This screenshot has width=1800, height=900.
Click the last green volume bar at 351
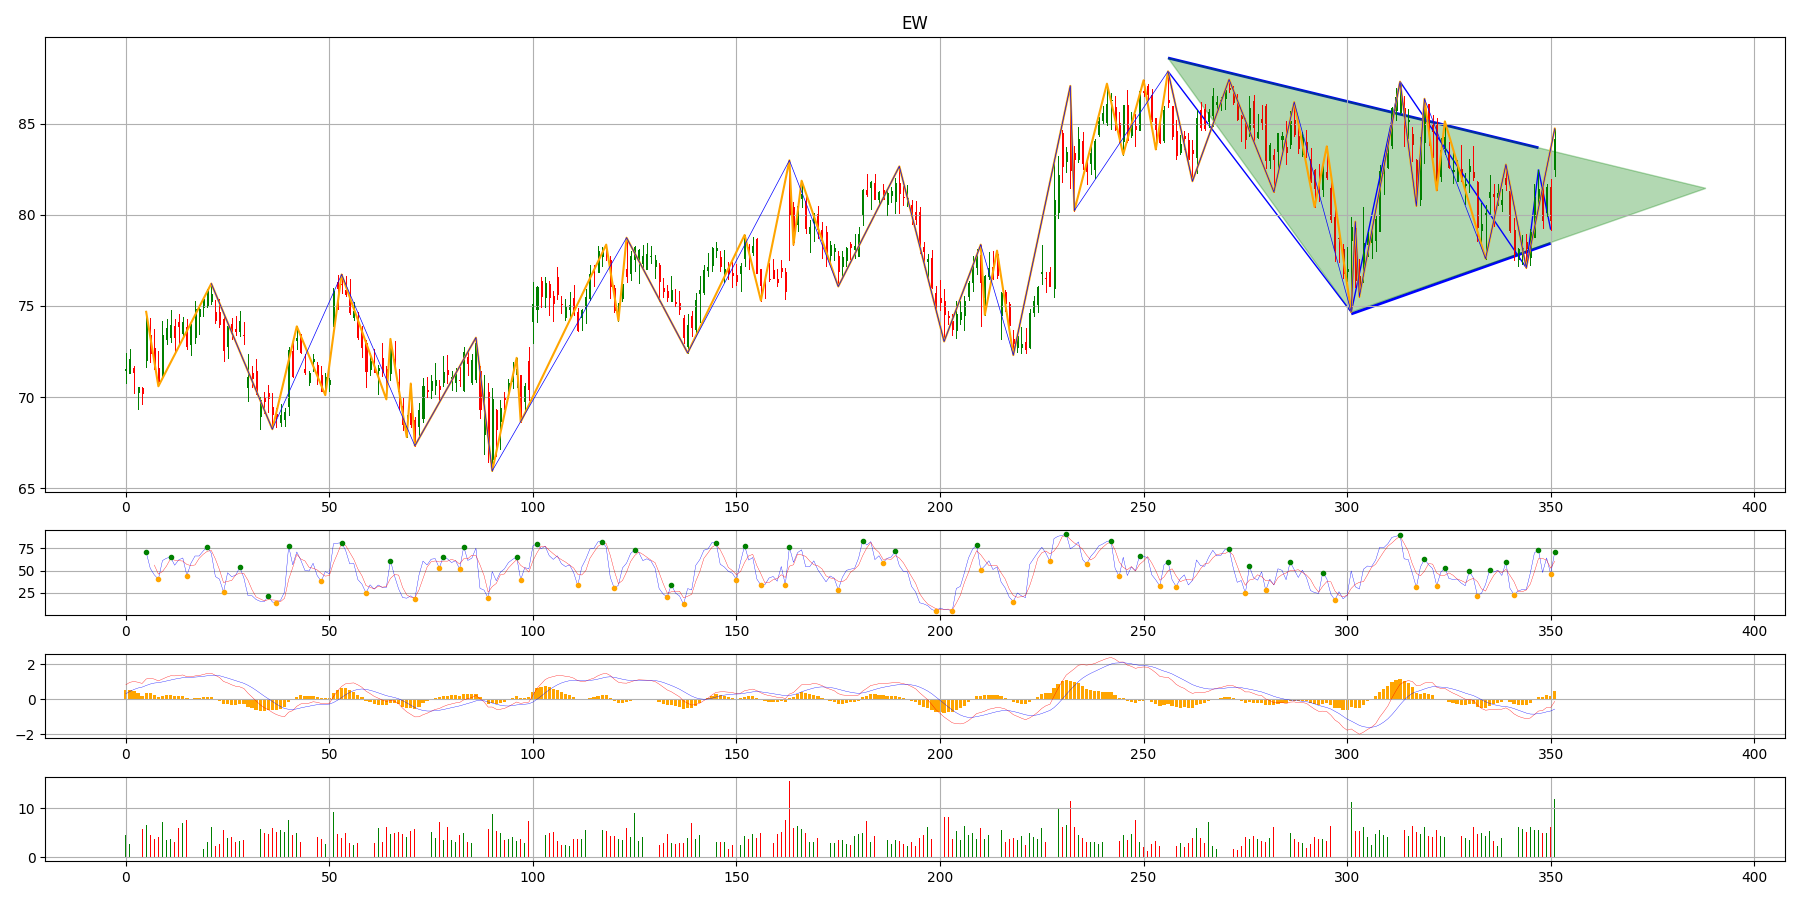click(1554, 828)
